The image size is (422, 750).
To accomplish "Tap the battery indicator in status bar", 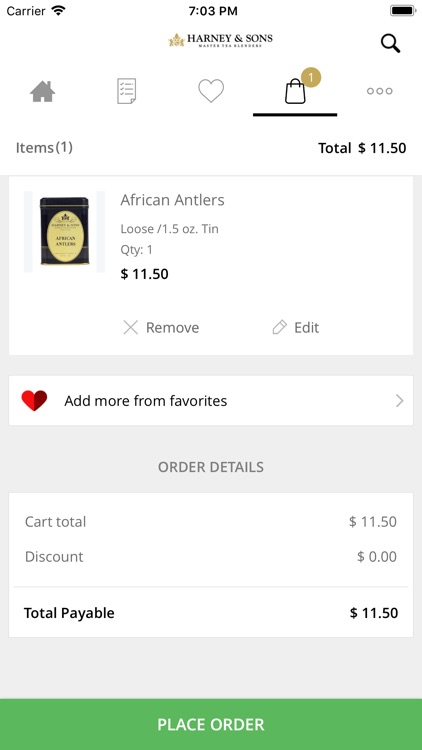I will 403,11.
